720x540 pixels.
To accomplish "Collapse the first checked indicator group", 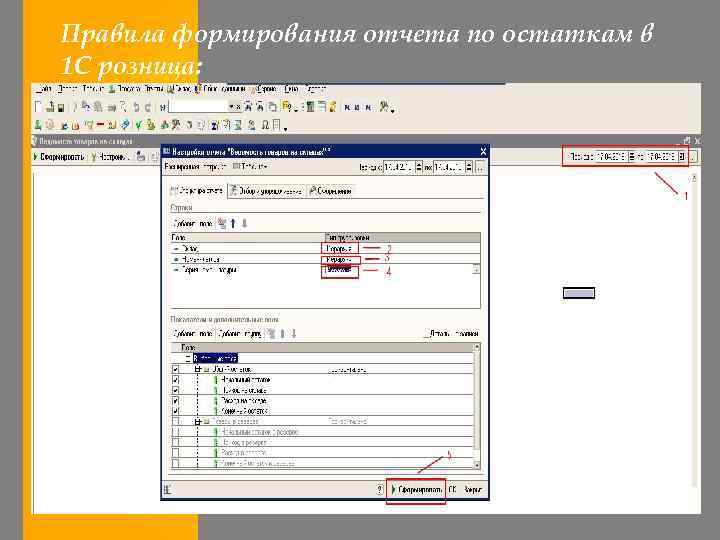I will [198, 369].
